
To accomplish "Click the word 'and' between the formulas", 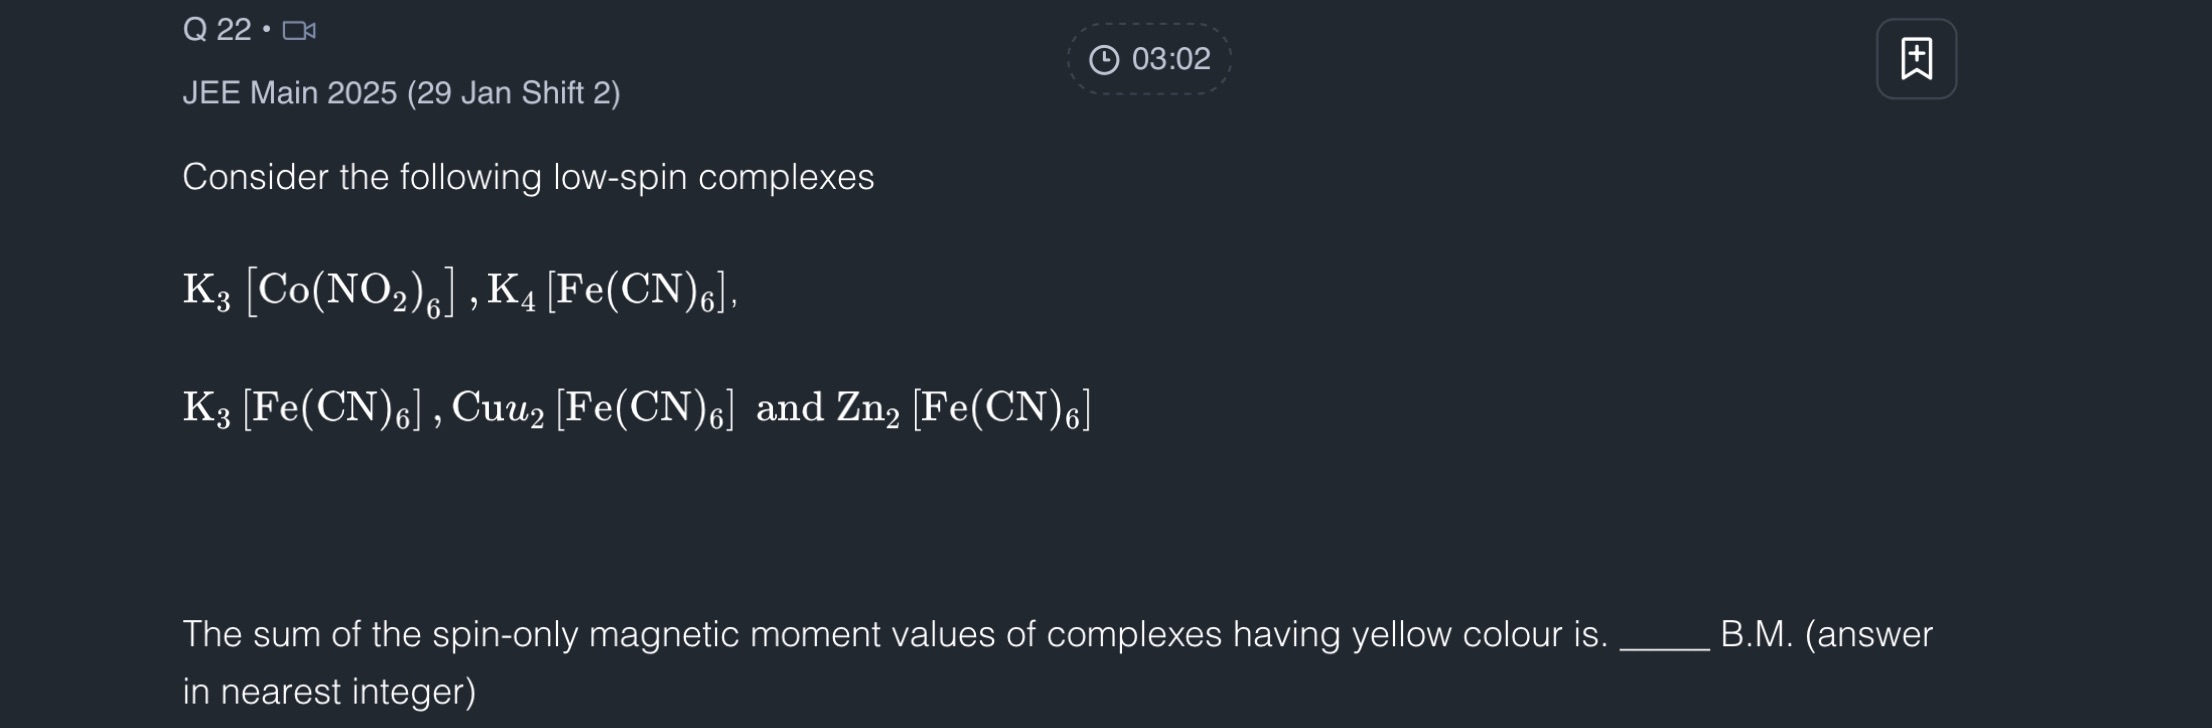I will [789, 409].
